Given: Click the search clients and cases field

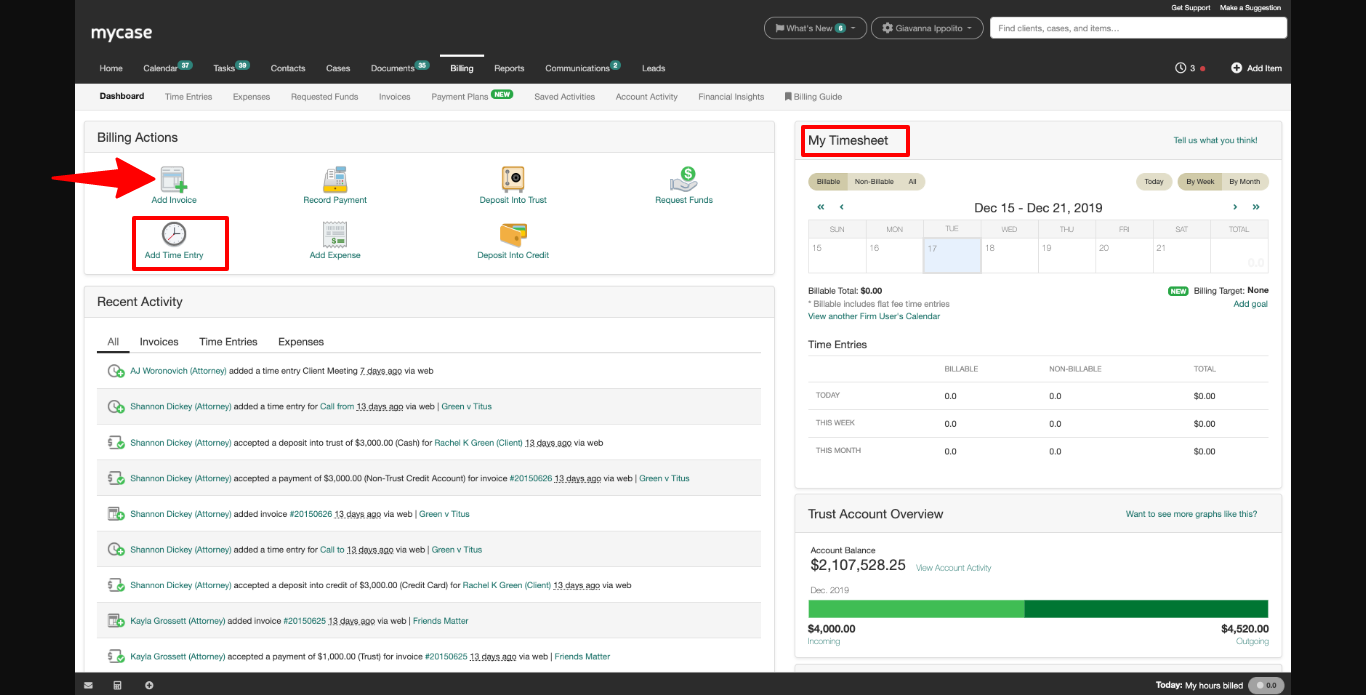Looking at the screenshot, I should click(1138, 28).
